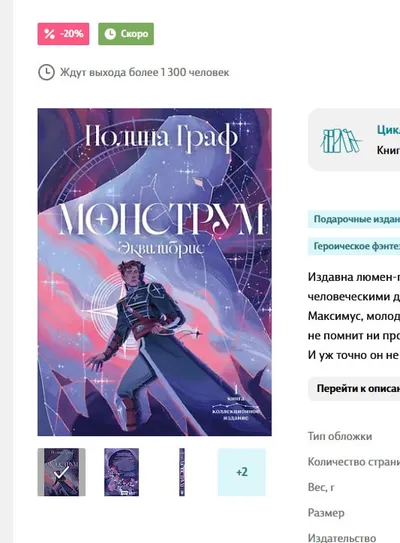Click the Количество страниц property label

354,462
